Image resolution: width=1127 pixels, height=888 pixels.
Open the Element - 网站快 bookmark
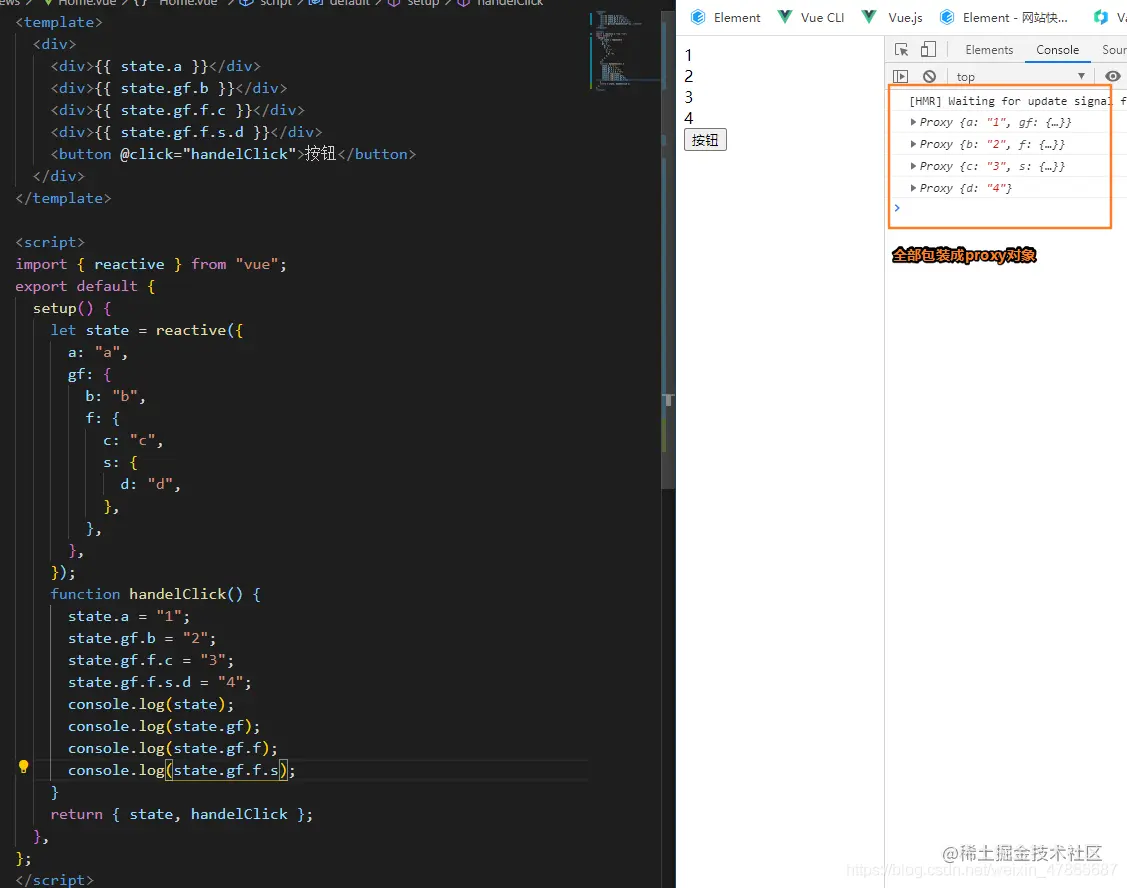[x=1004, y=17]
